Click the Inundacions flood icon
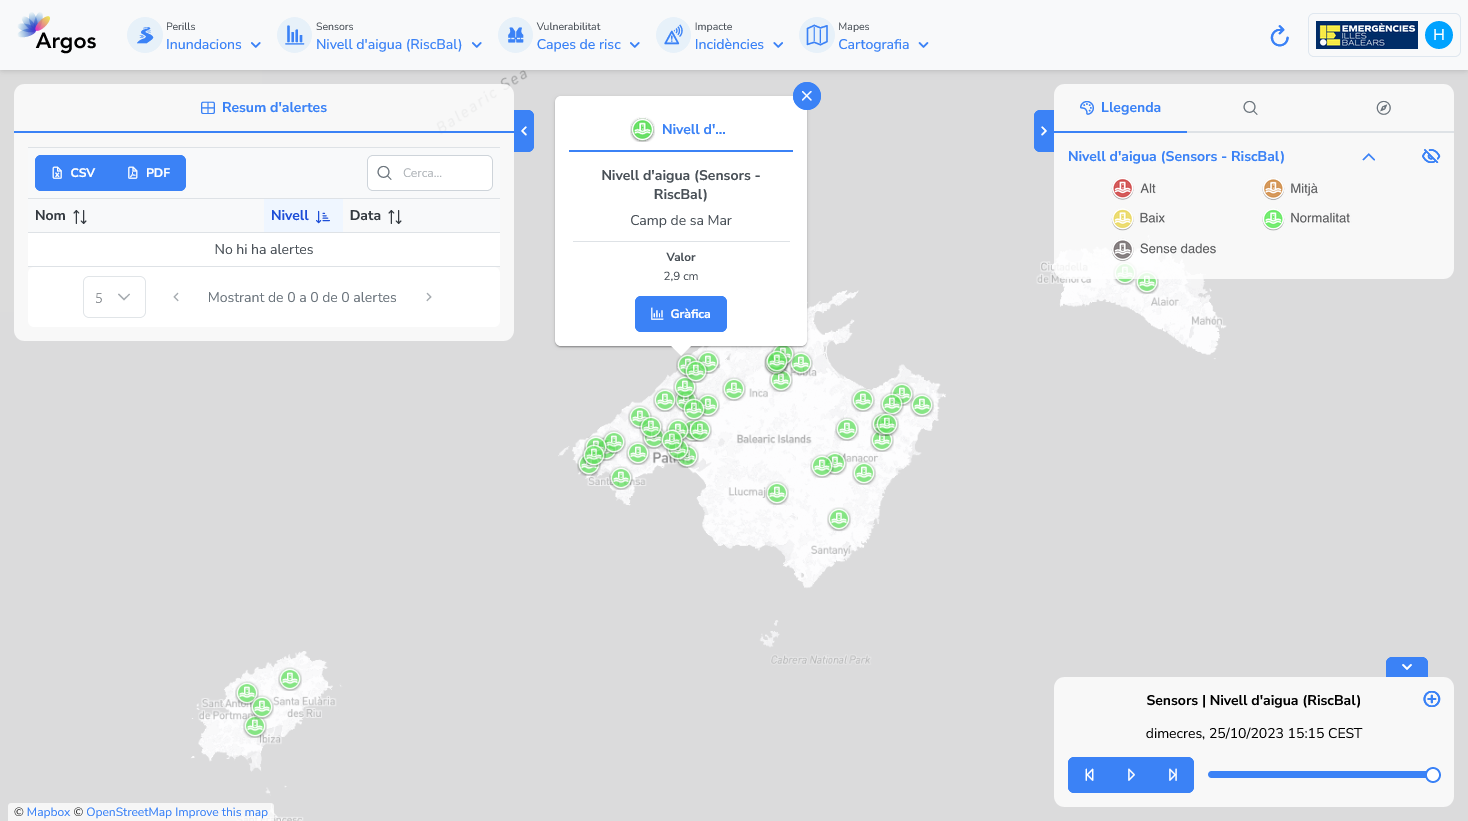Screen dimensions: 1468x821 pyautogui.click(x=145, y=35)
